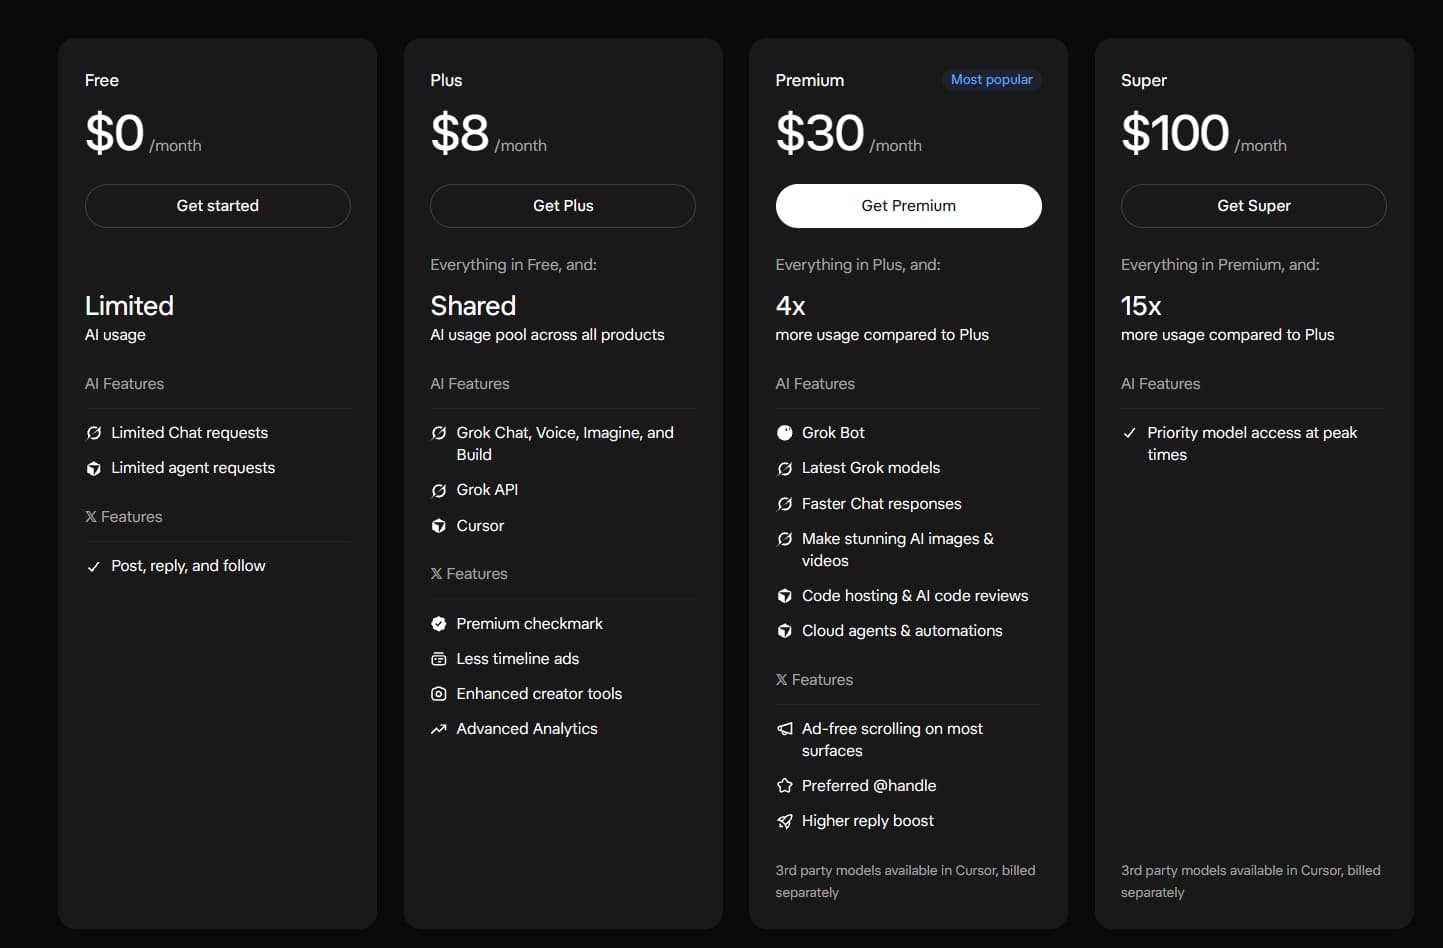Click the 'Everything in Free, and:' text
Image resolution: width=1443 pixels, height=948 pixels.
[513, 265]
